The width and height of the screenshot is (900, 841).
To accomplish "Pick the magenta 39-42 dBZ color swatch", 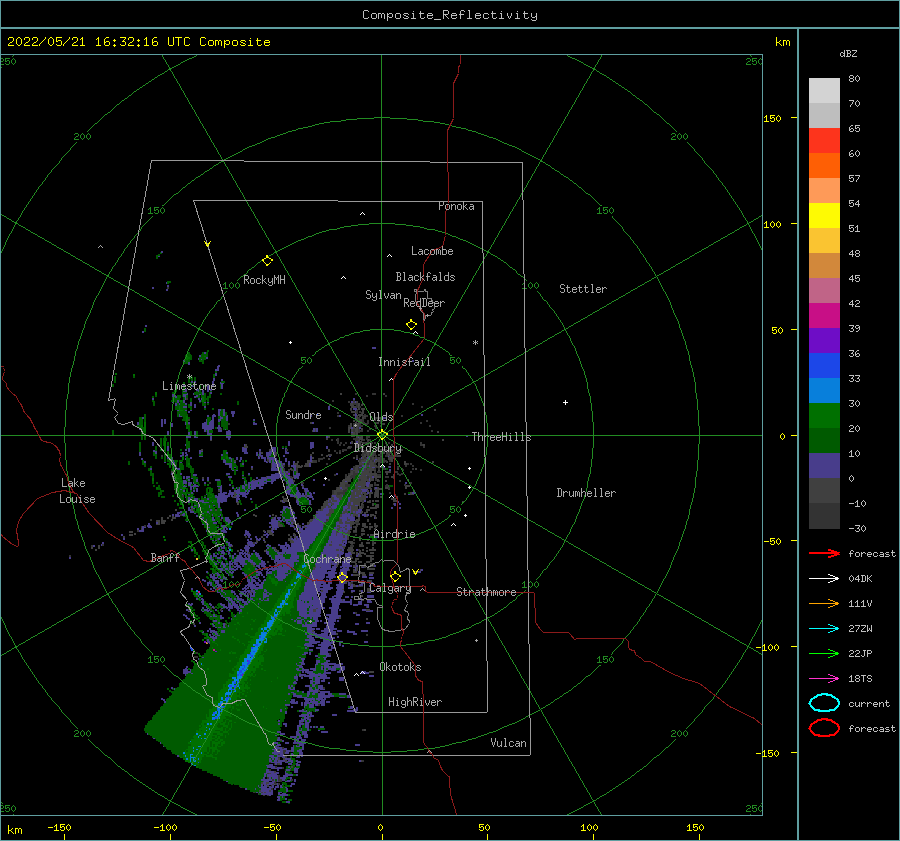I will click(x=824, y=316).
